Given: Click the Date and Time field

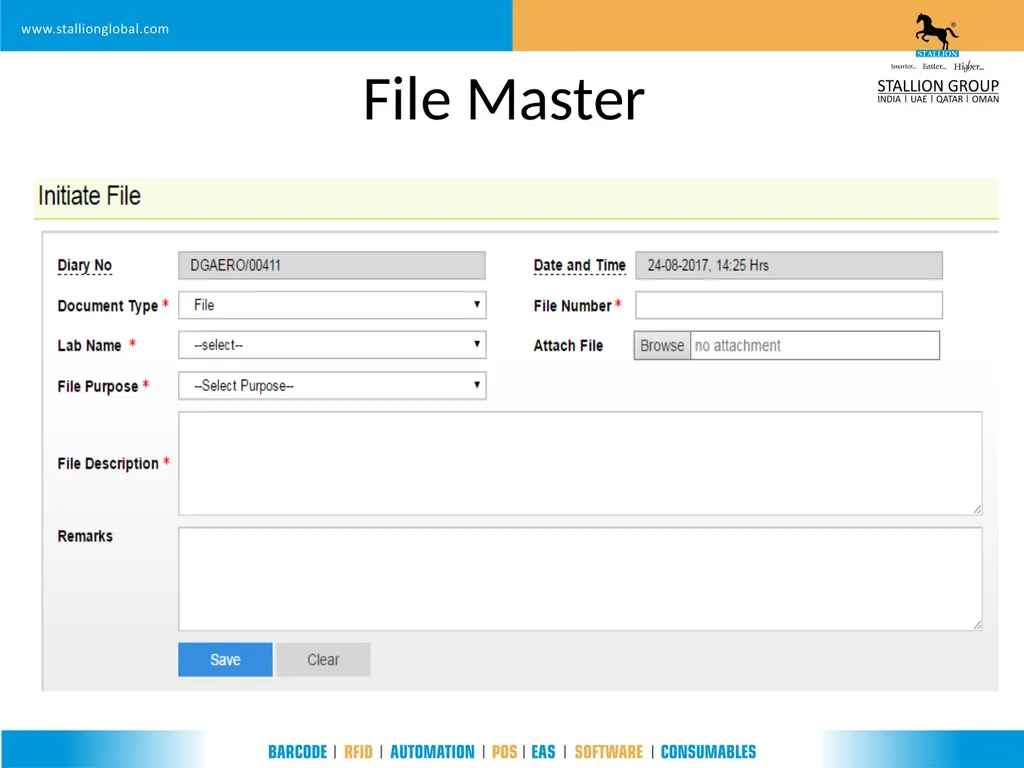Looking at the screenshot, I should (789, 265).
